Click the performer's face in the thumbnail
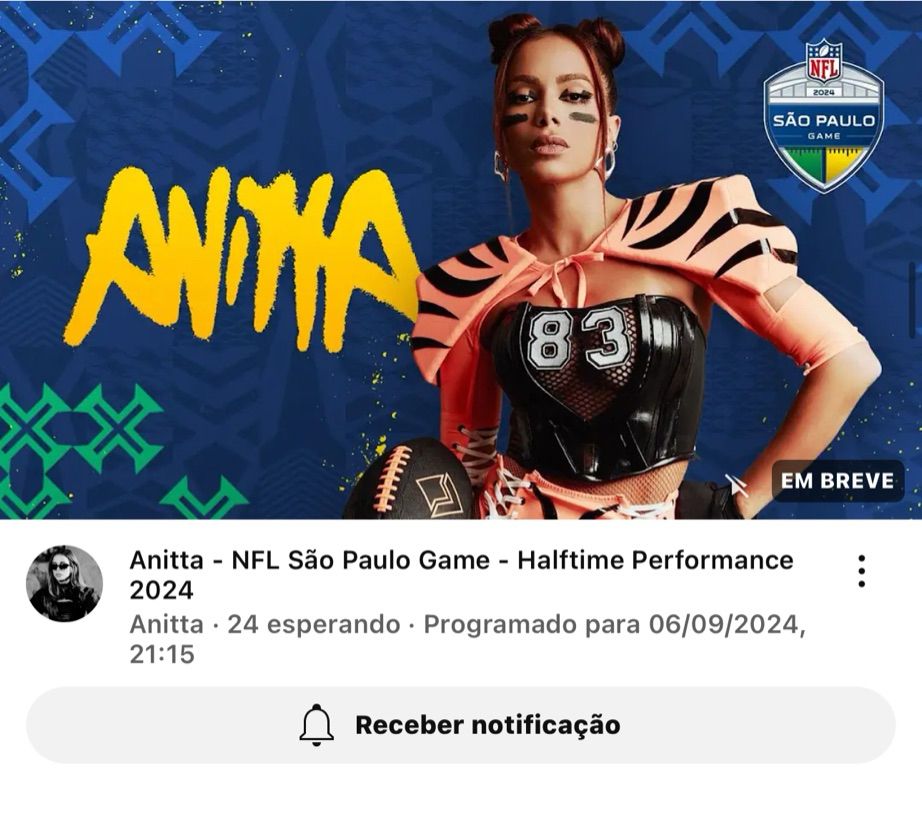 click(x=549, y=115)
